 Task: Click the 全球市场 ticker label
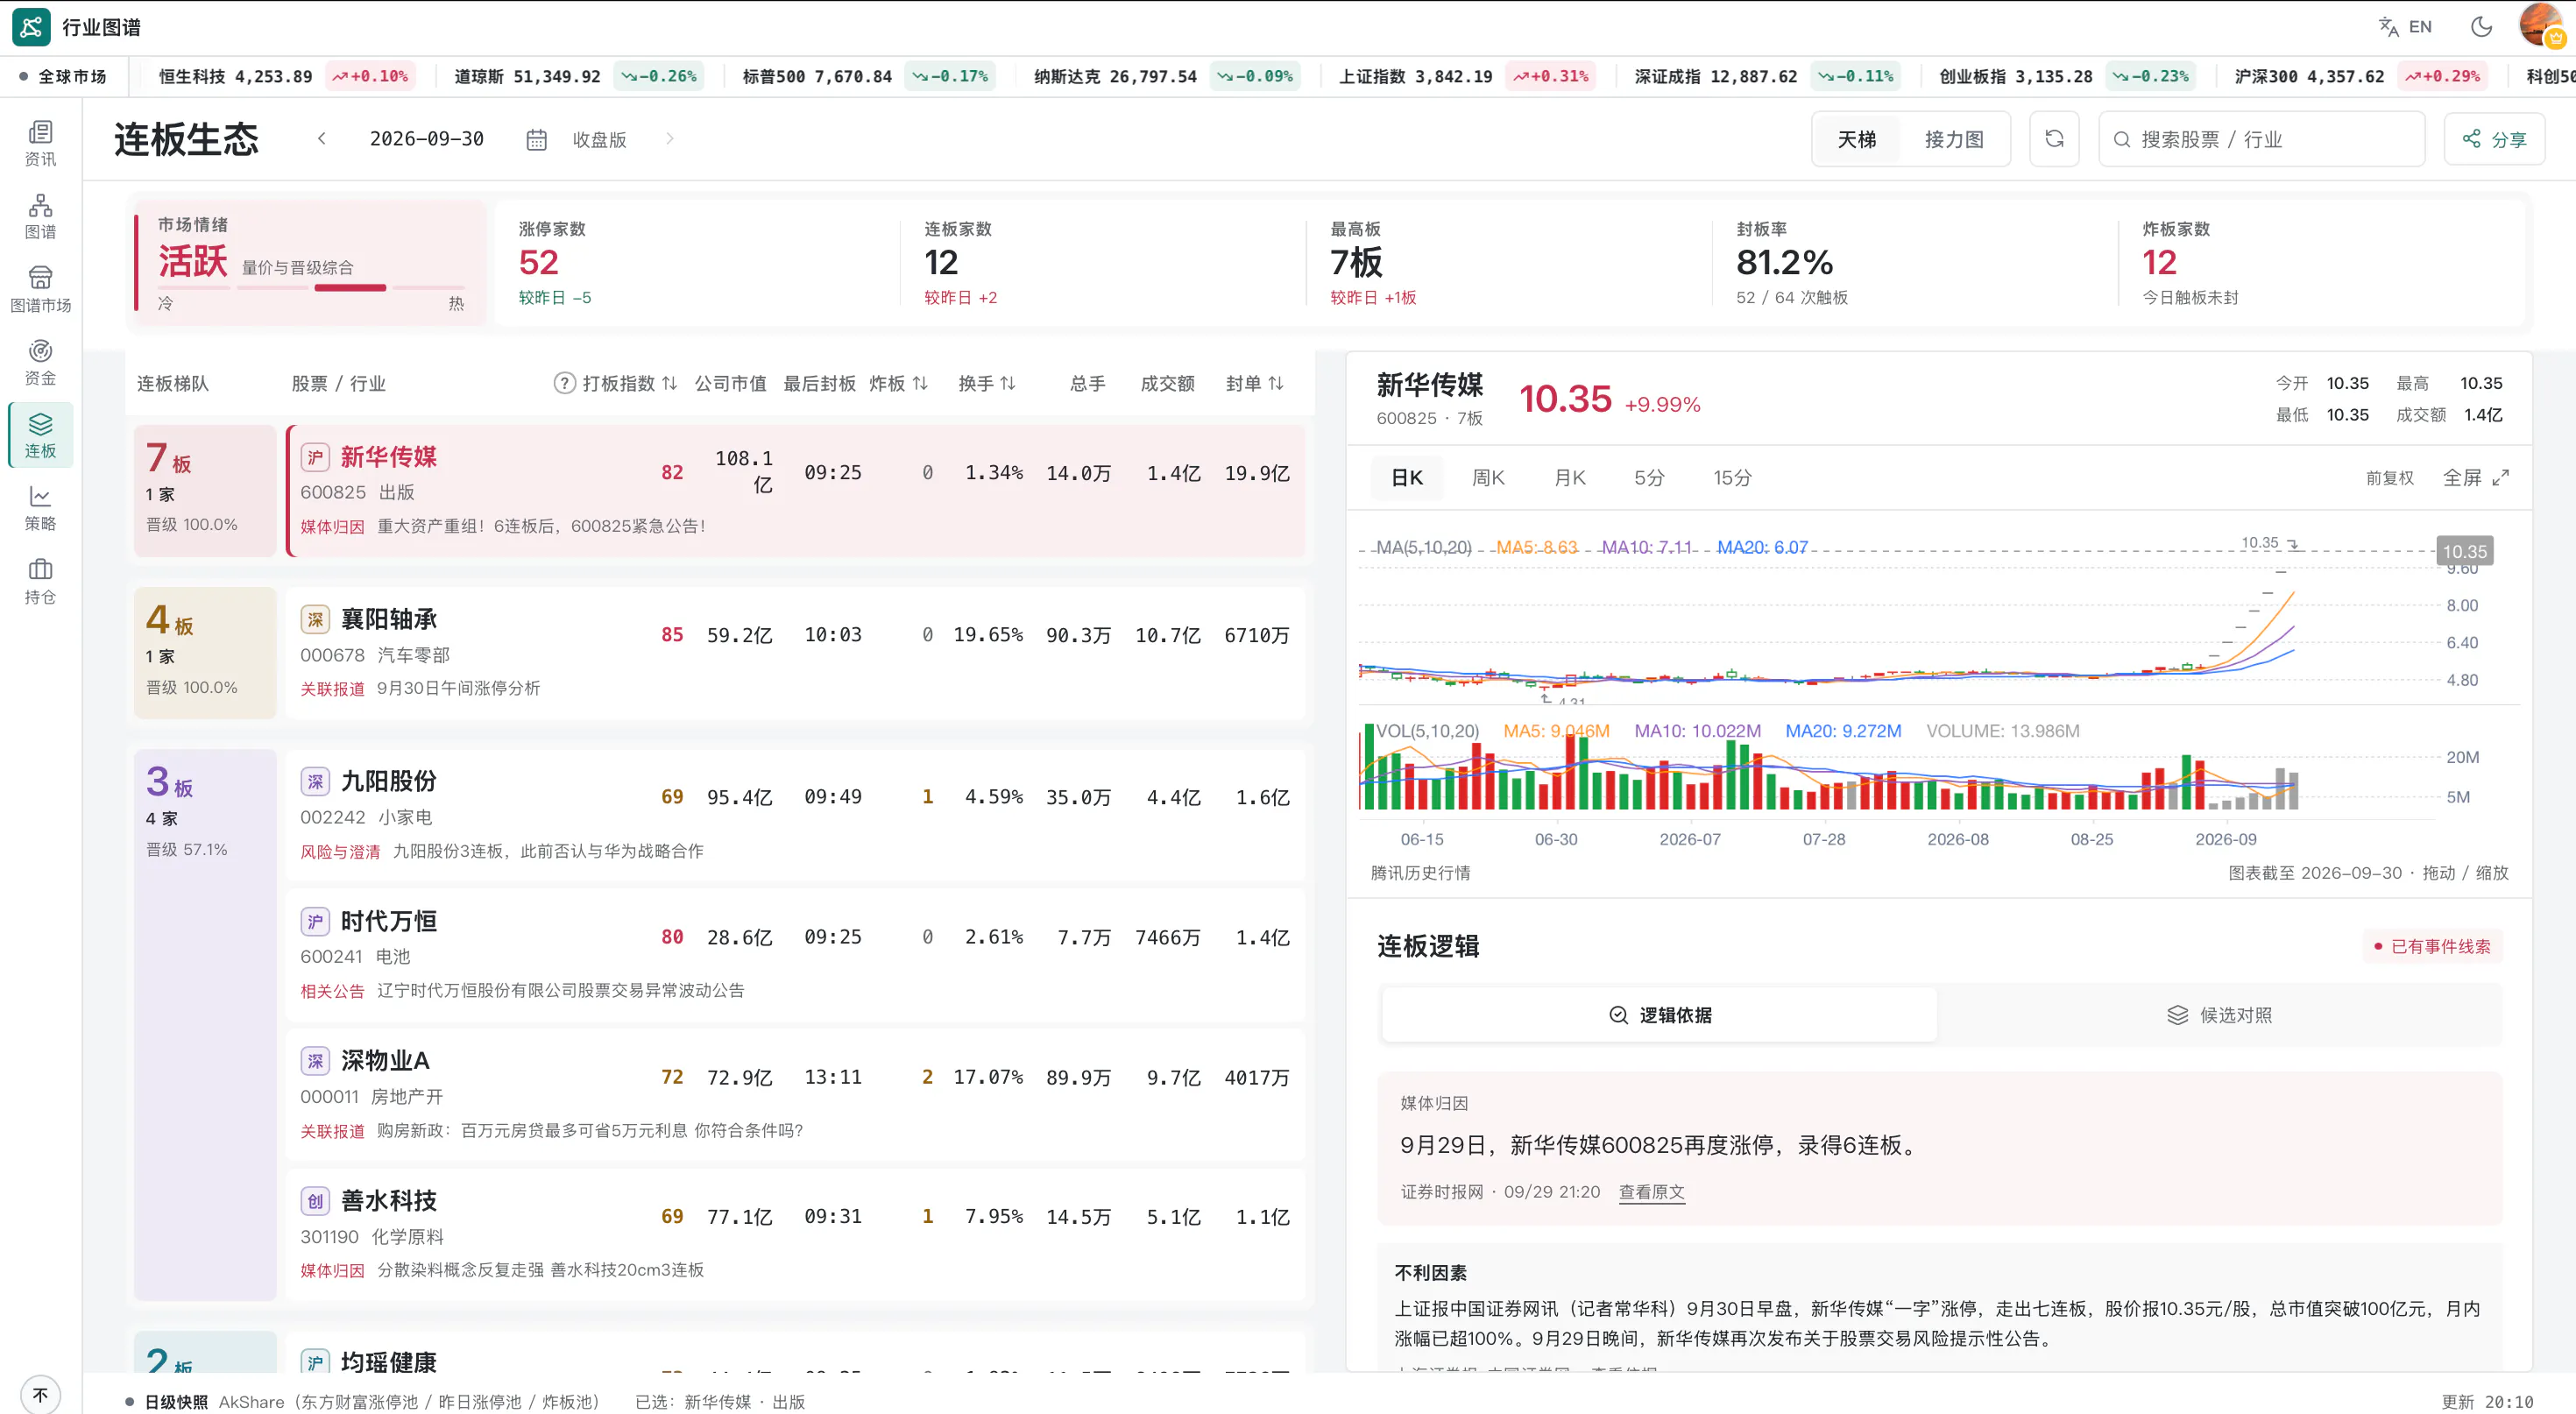click(x=63, y=76)
